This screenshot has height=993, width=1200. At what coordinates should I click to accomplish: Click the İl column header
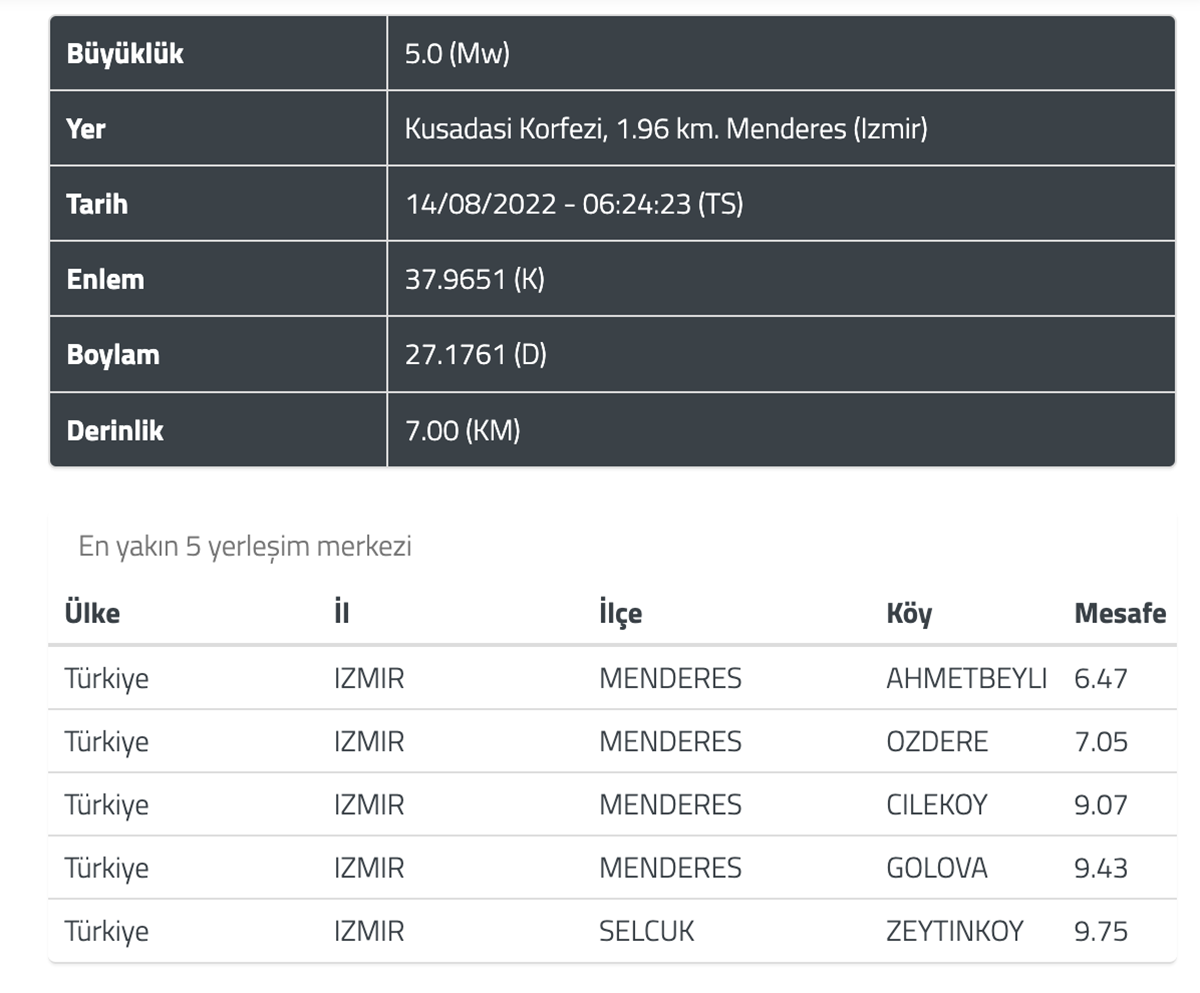(342, 612)
